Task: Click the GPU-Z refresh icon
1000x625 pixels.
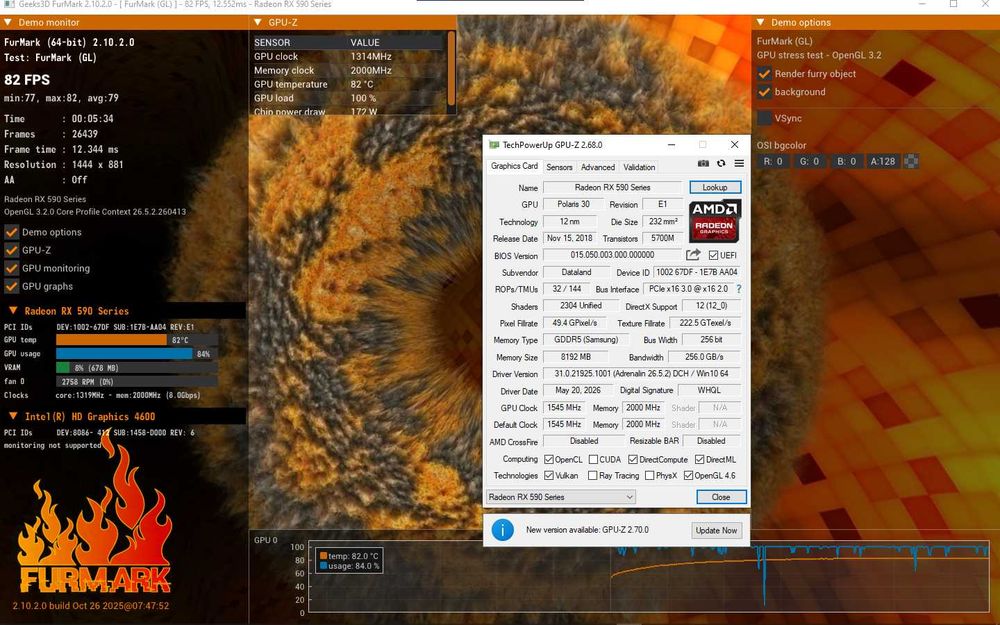Action: 721,163
